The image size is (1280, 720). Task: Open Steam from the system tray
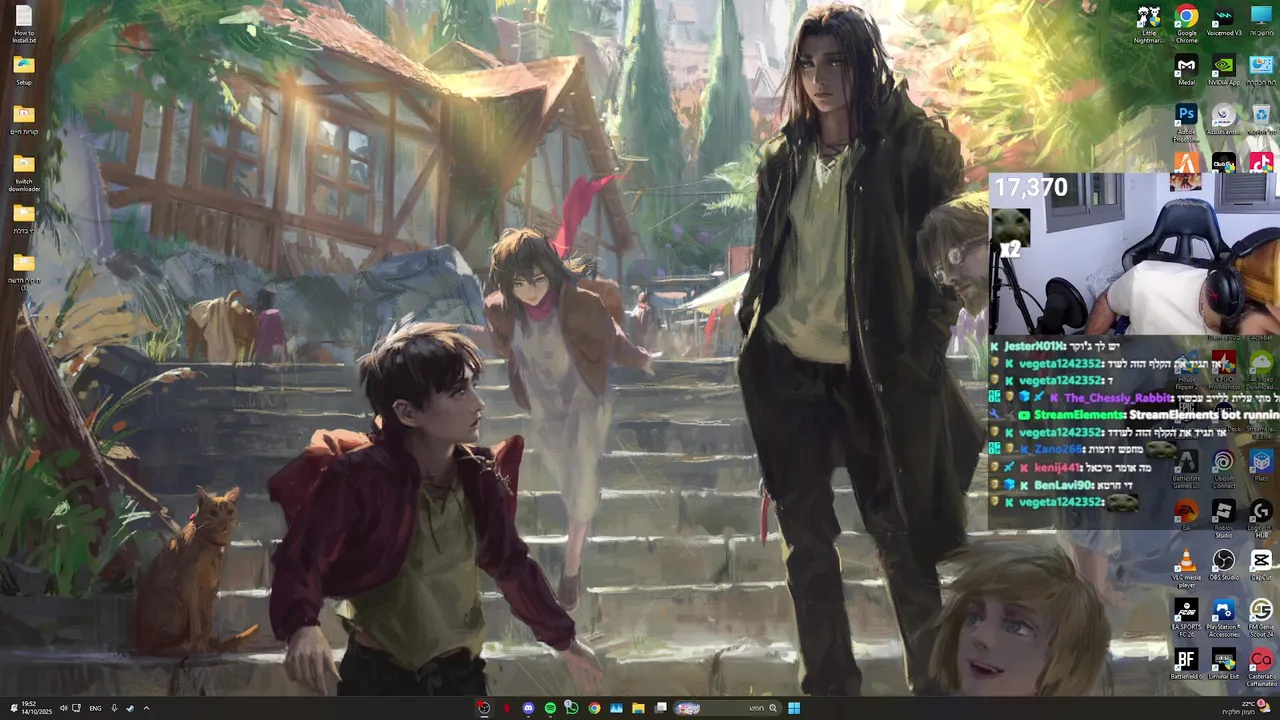click(x=130, y=708)
